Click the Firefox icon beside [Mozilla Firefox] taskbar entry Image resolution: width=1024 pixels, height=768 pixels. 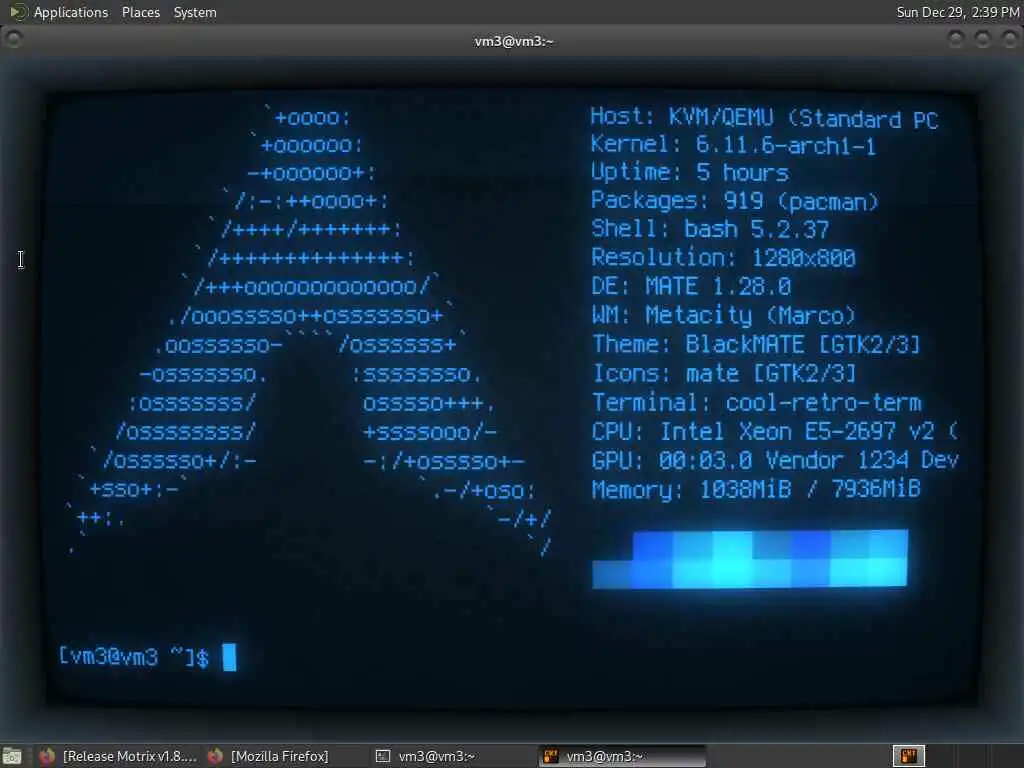tap(215, 756)
